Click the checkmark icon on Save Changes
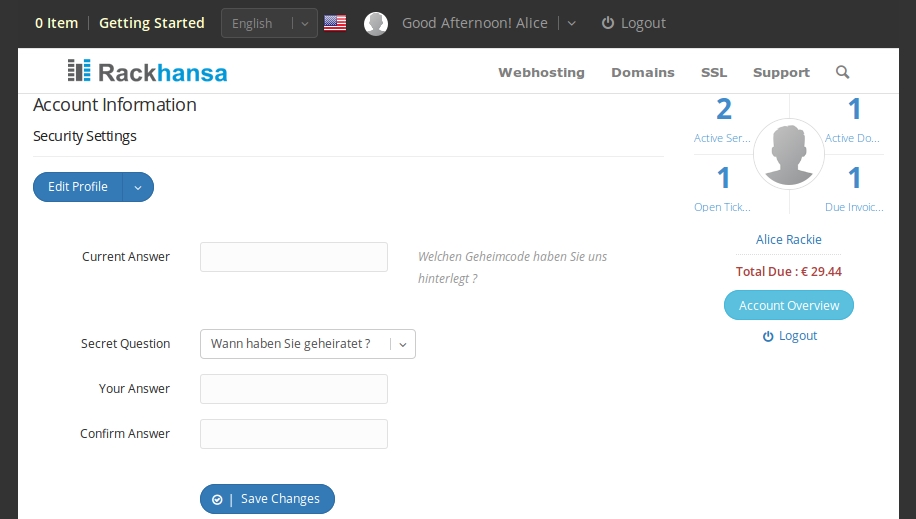Viewport: 916px width, 519px height. tap(217, 500)
